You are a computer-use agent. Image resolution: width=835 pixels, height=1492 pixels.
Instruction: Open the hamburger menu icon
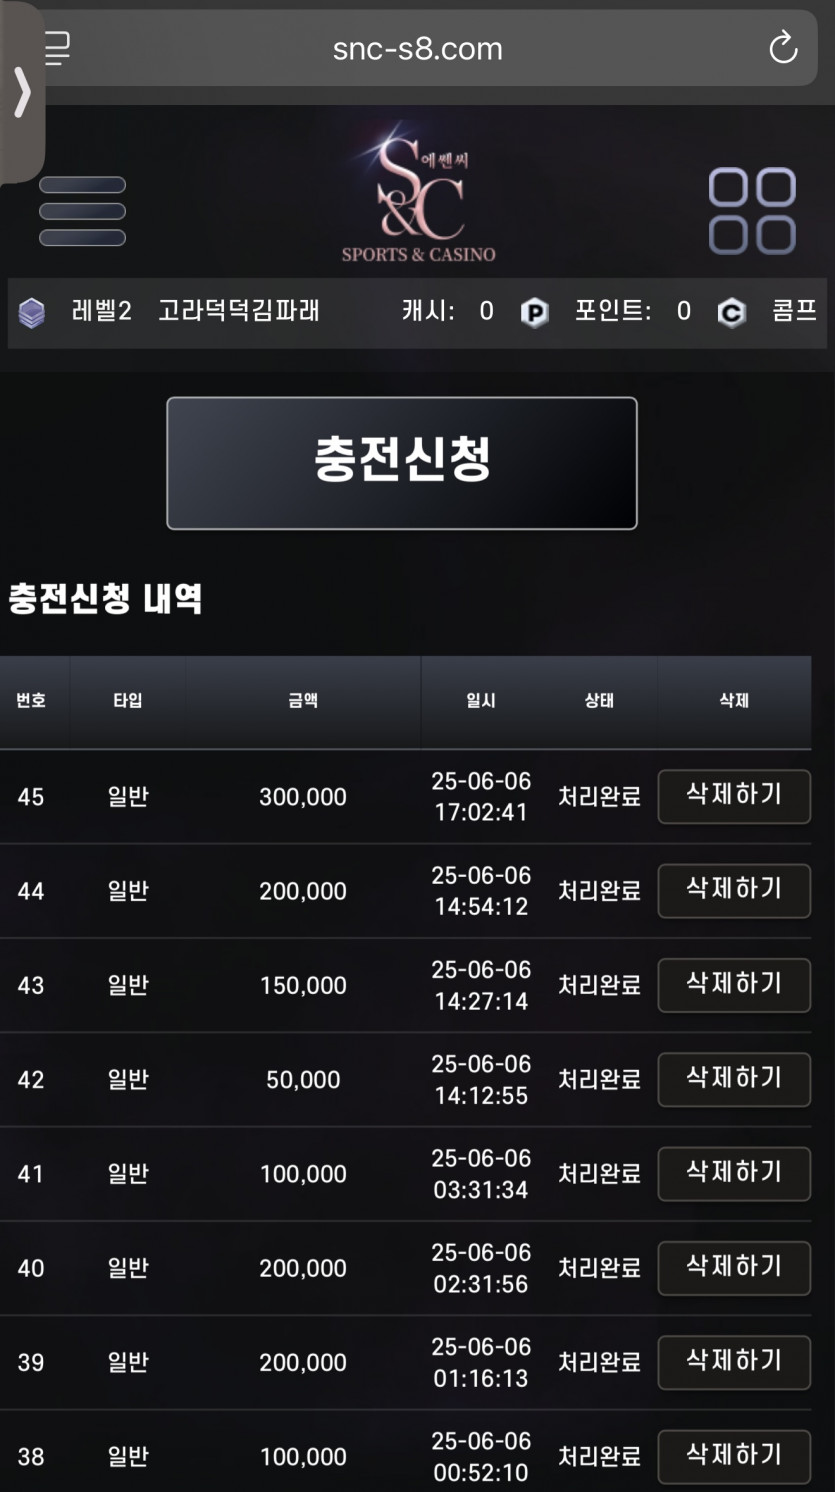pos(82,211)
